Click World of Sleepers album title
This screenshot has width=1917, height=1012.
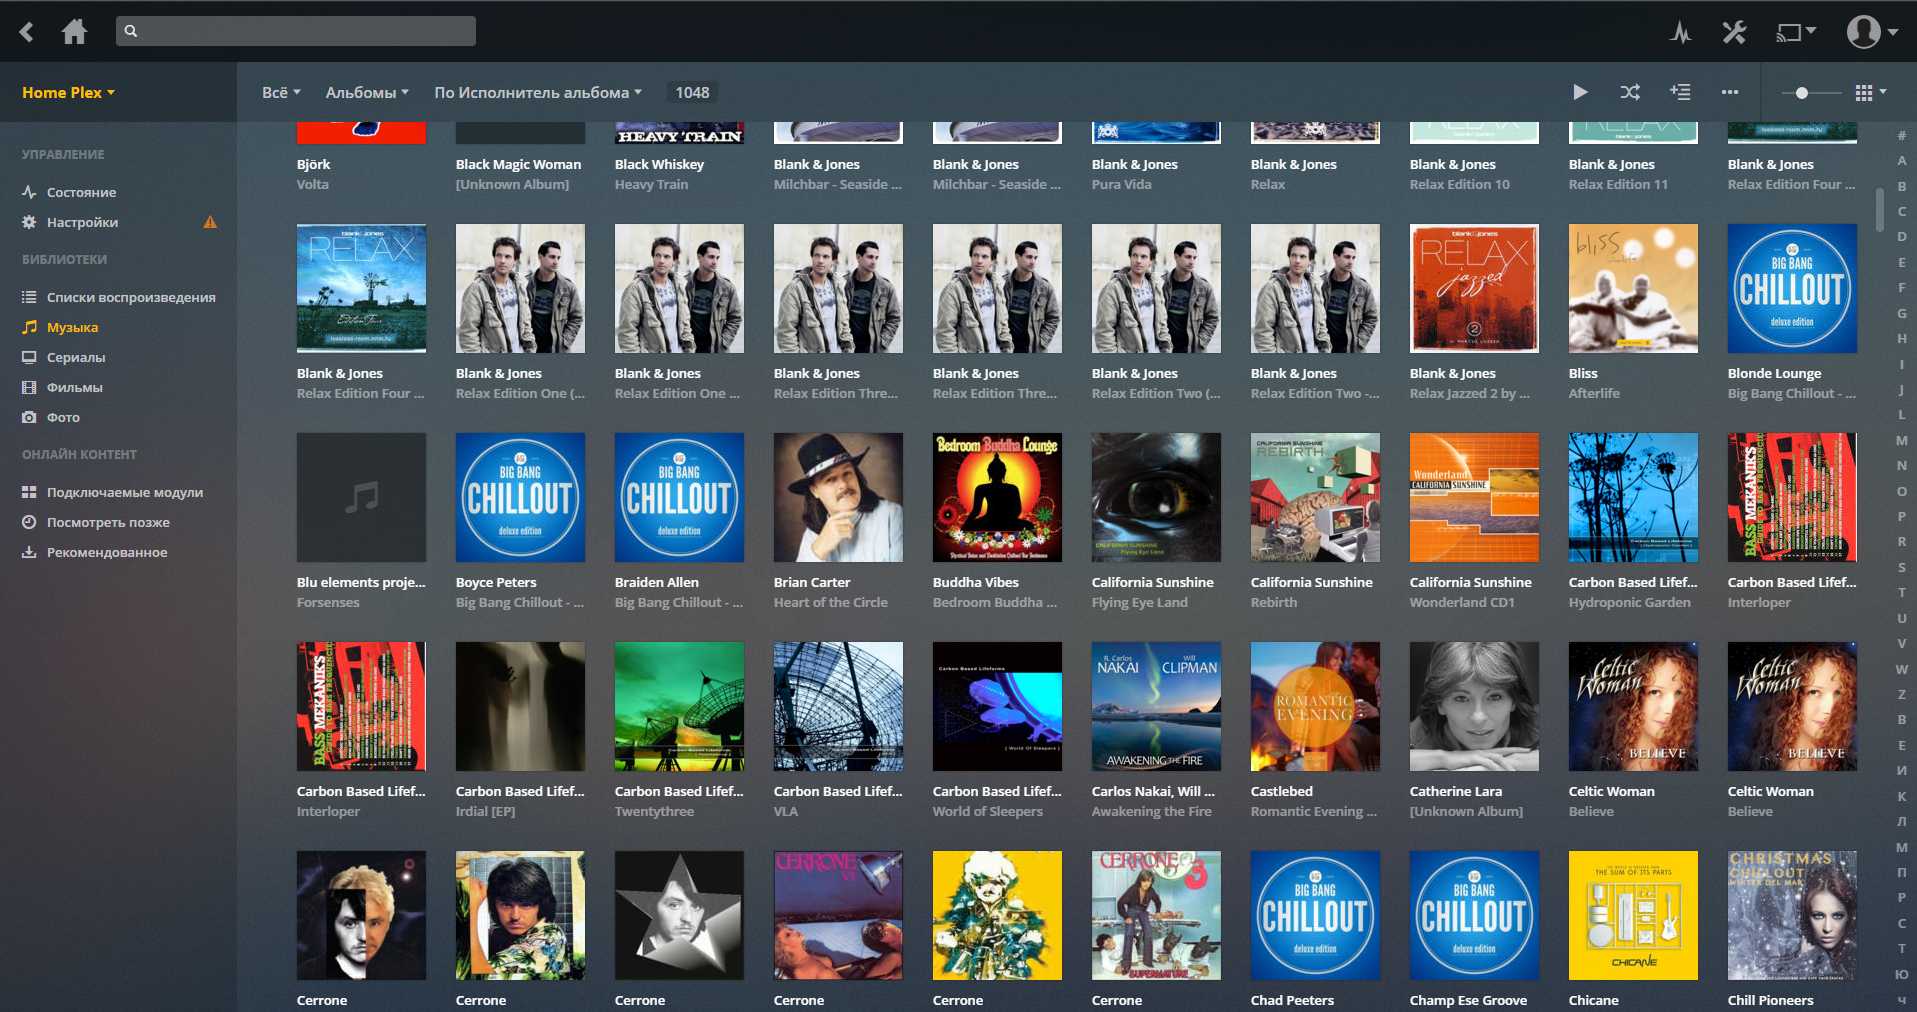[x=988, y=811]
